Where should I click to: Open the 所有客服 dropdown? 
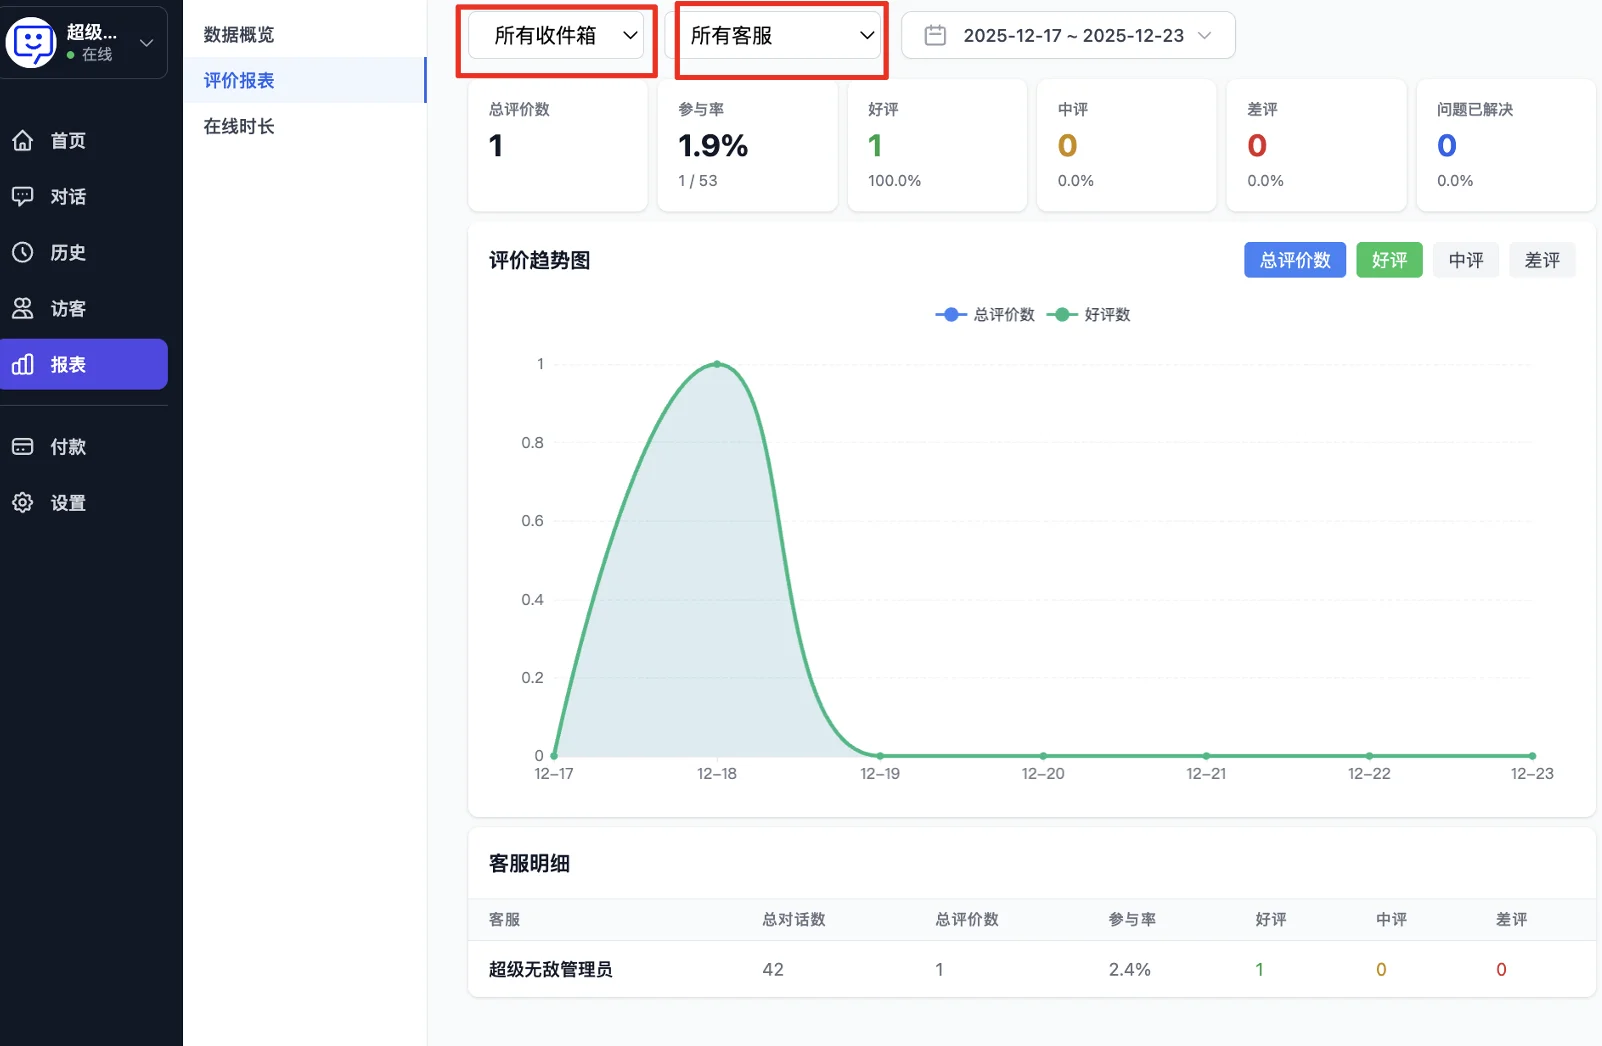[x=779, y=34]
